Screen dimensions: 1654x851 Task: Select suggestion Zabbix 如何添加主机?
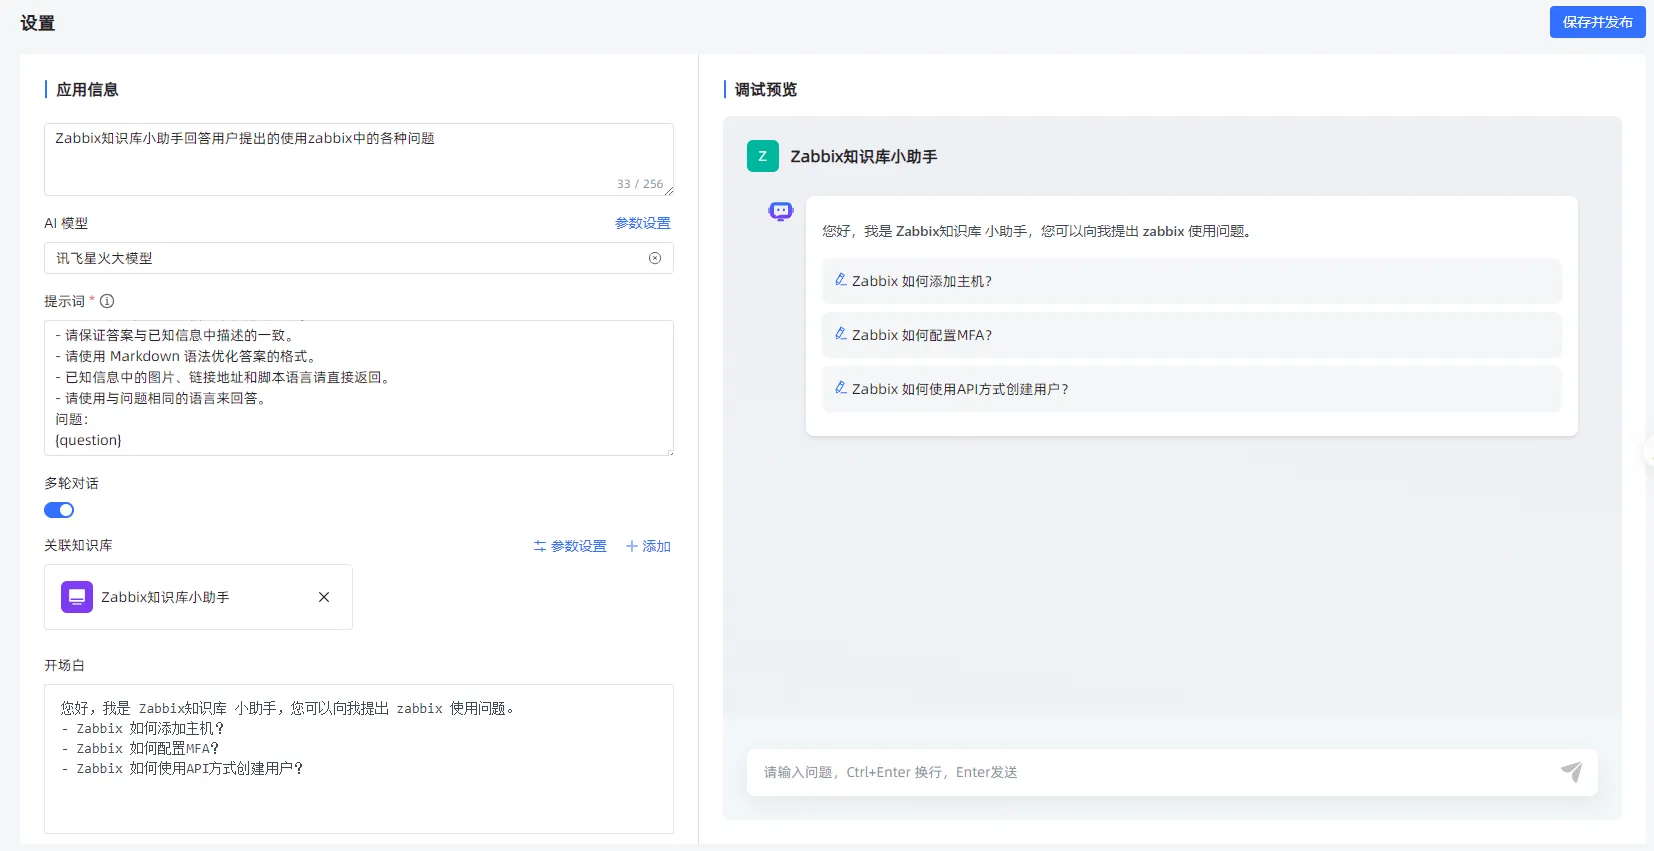(1192, 281)
